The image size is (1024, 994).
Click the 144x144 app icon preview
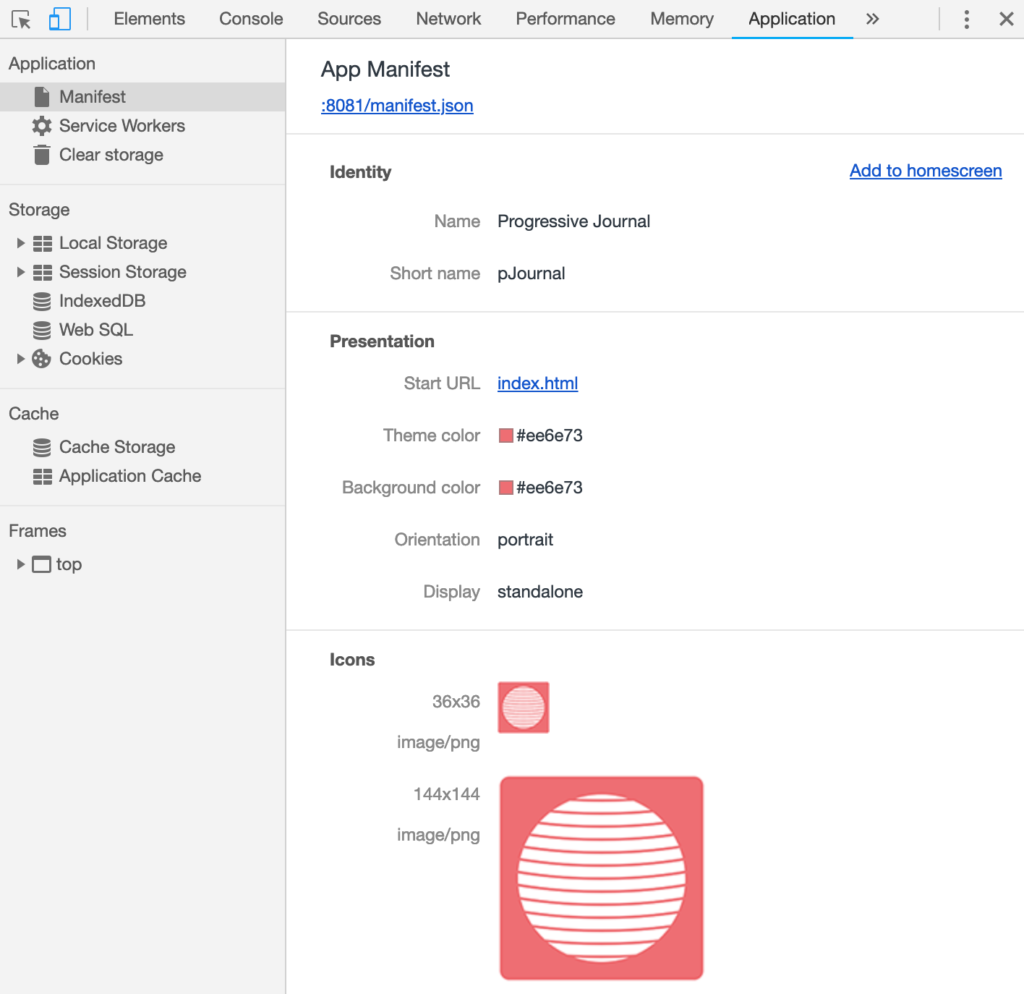(x=601, y=877)
